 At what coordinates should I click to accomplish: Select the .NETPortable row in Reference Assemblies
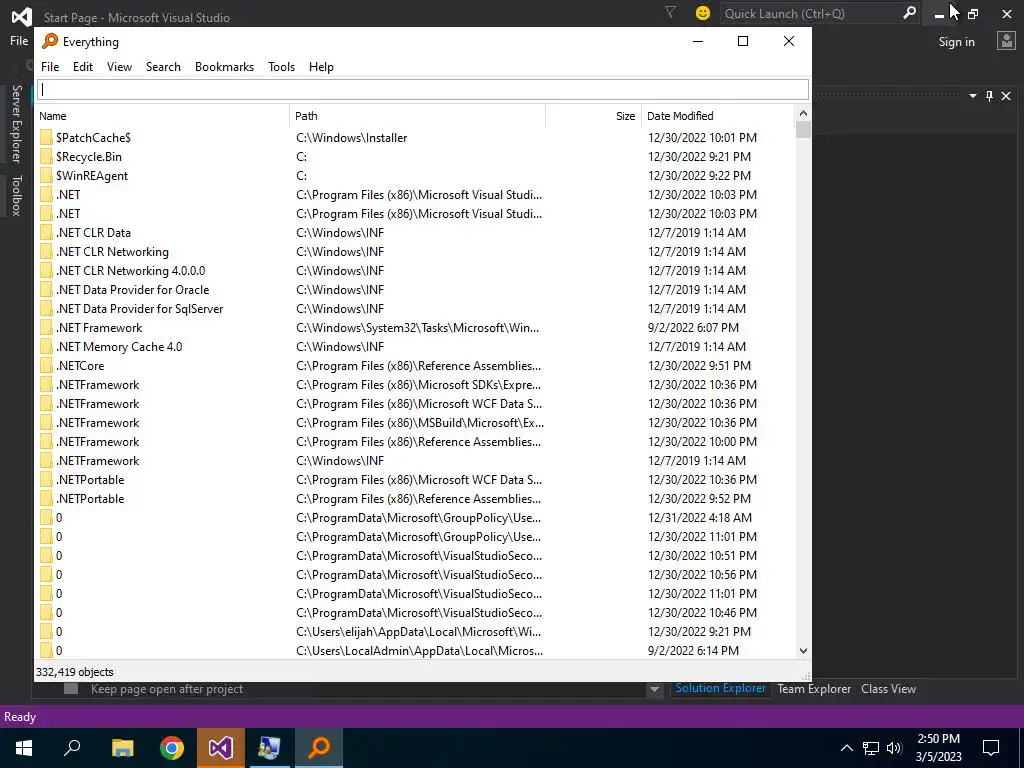[x=415, y=498]
